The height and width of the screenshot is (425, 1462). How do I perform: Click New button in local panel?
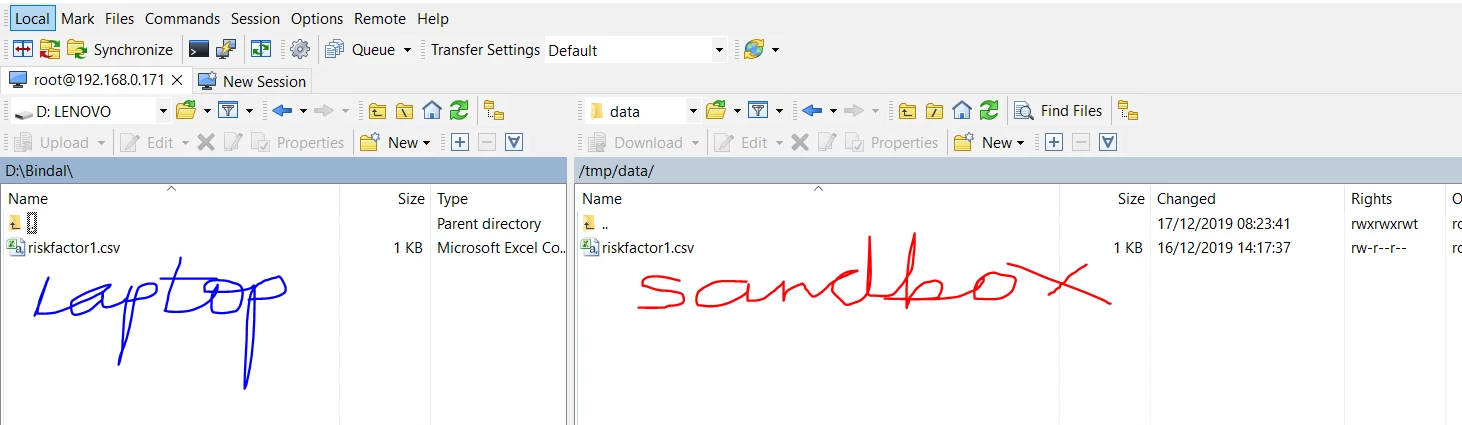coord(395,142)
